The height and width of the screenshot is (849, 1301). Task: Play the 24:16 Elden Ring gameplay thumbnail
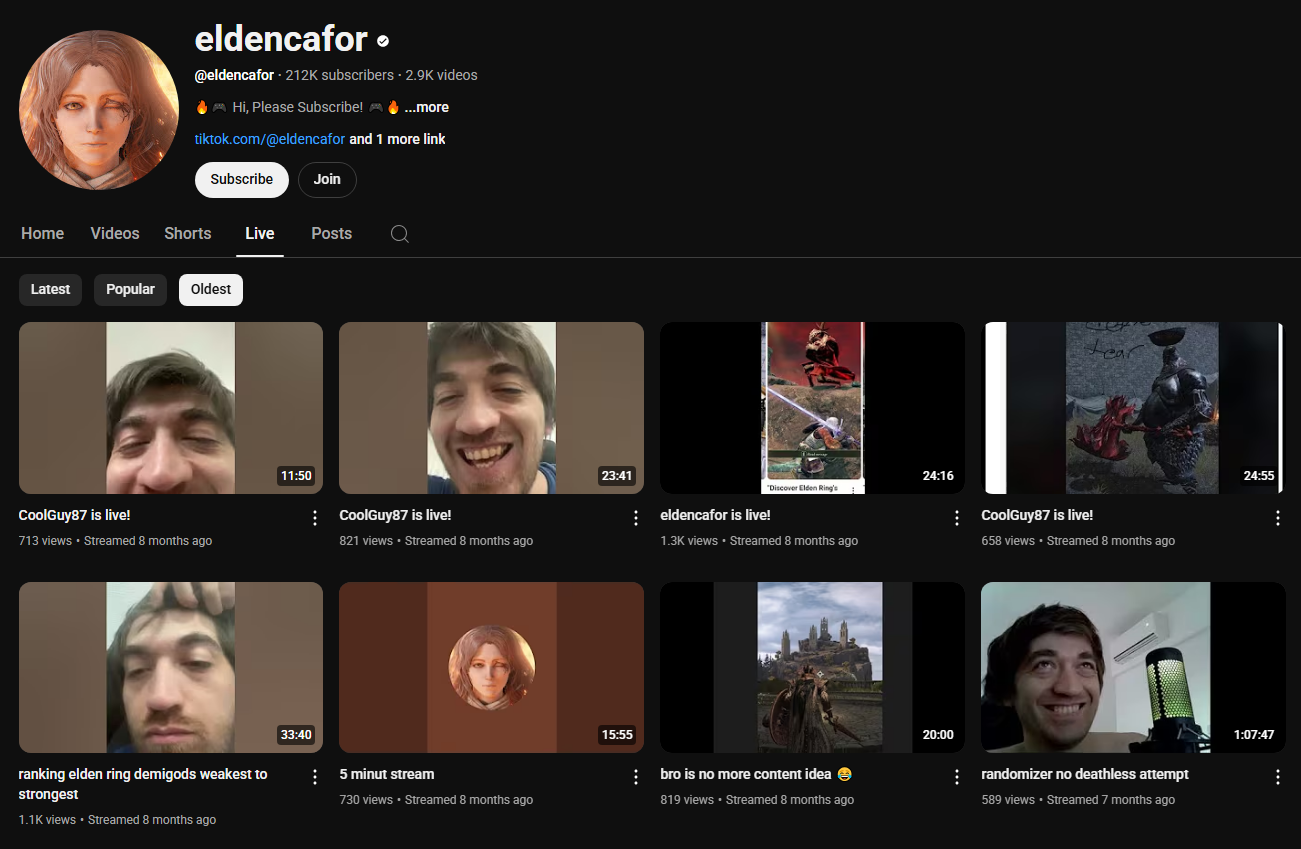pos(813,408)
